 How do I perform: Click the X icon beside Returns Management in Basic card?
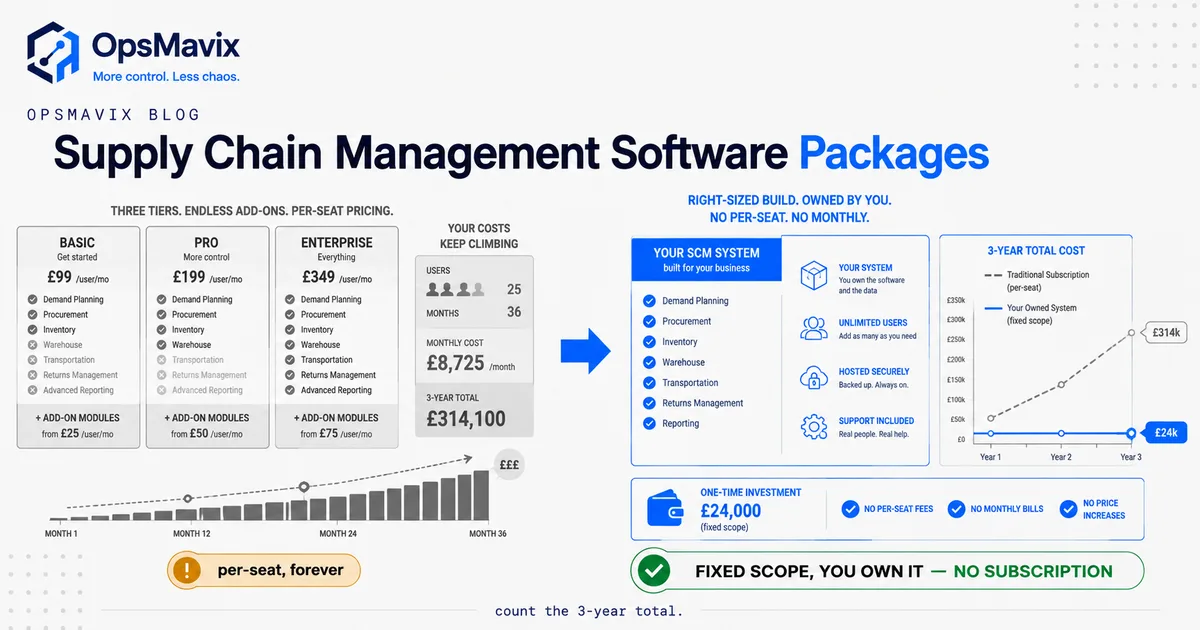pyautogui.click(x=33, y=375)
